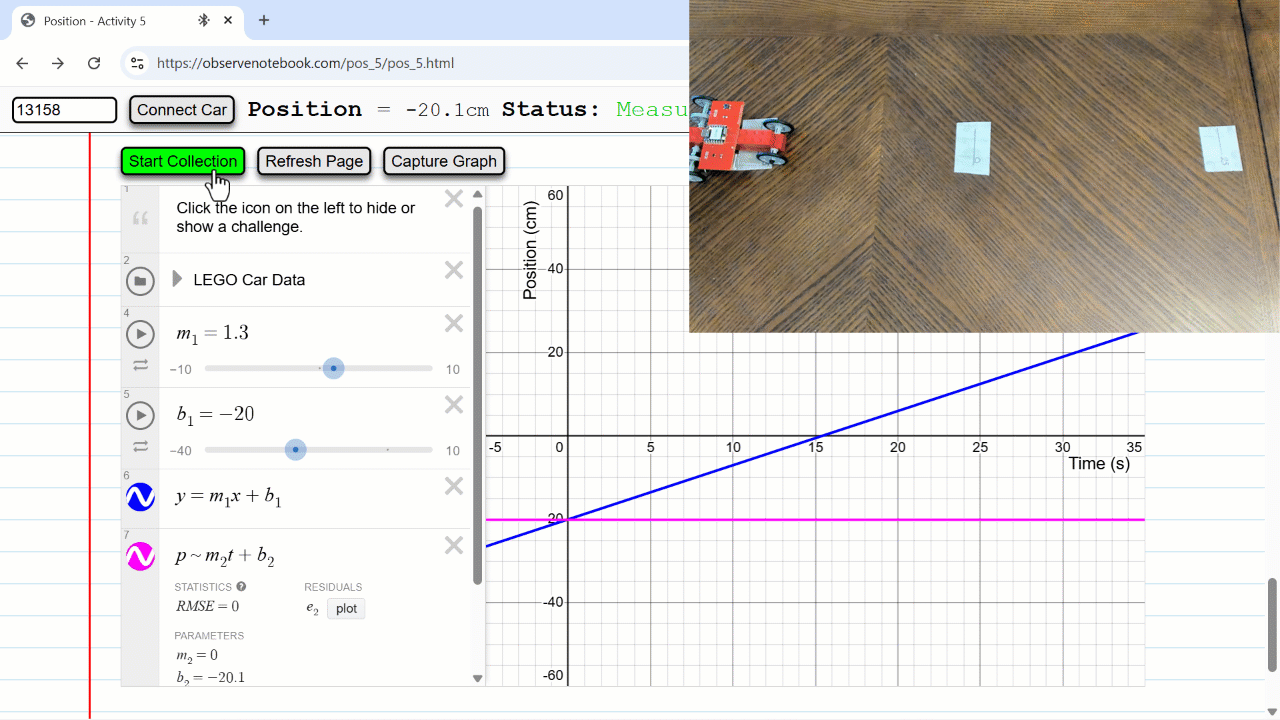Click the device number field showing 13158
This screenshot has height=720, width=1280.
64,110
